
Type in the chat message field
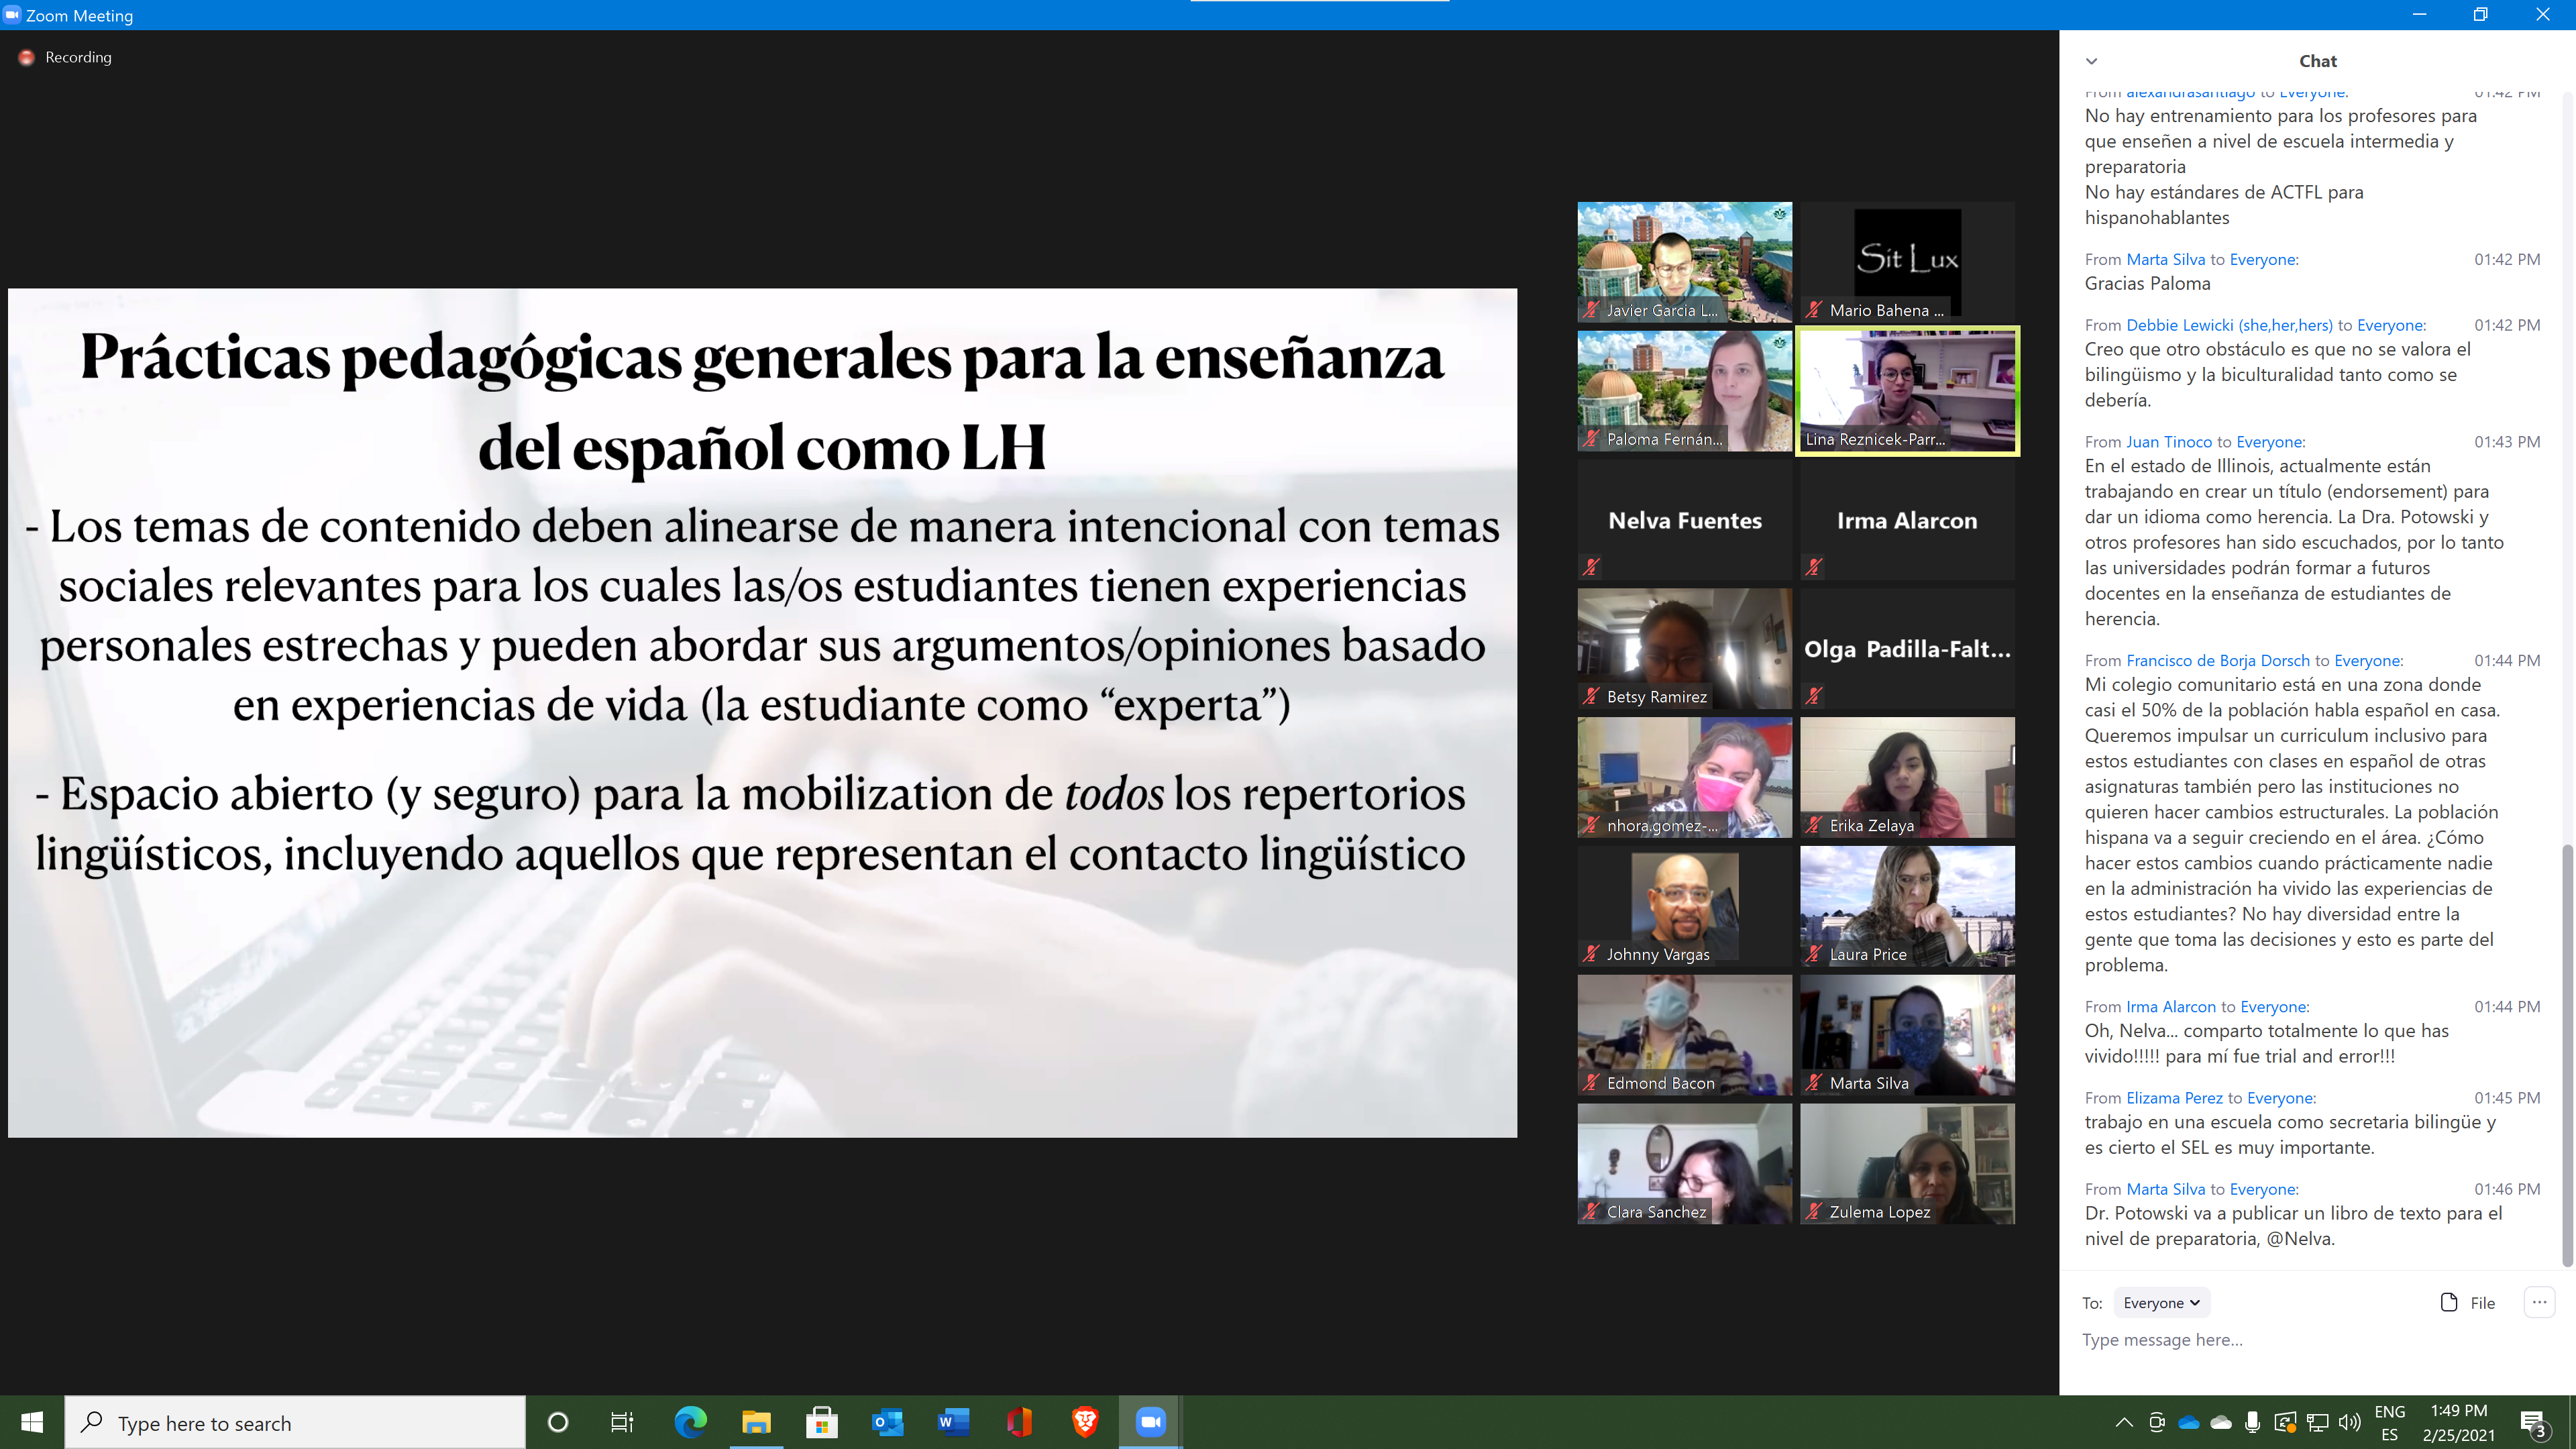pos(2300,1340)
